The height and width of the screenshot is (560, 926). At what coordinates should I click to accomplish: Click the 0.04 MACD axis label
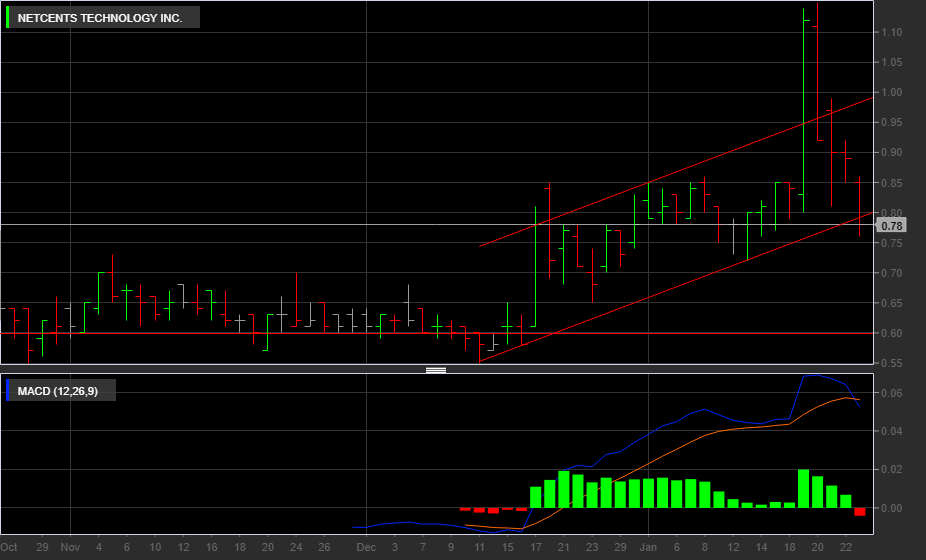tap(892, 431)
